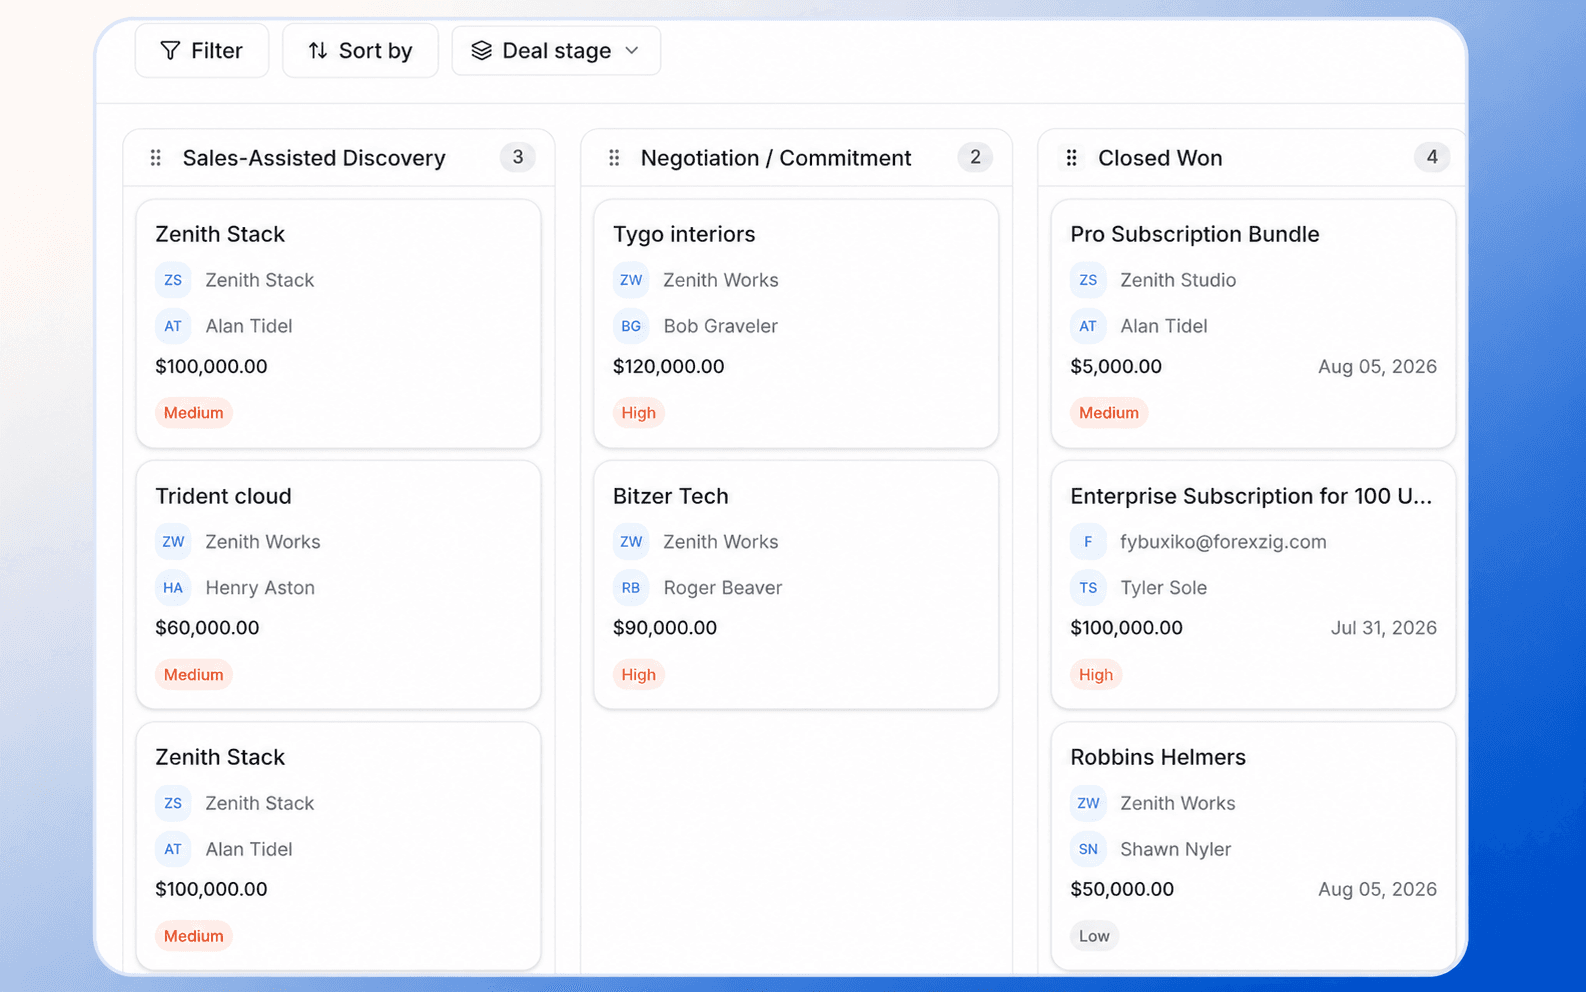This screenshot has width=1586, height=992.
Task: Click F avatar for fybuxiko@forexzig.com
Action: click(x=1088, y=542)
